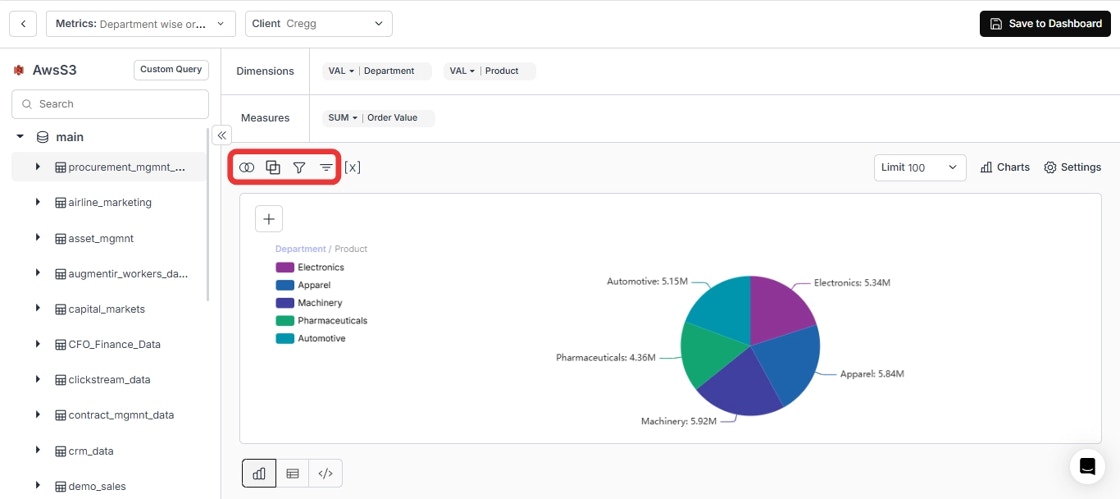Expand the CFO_Finance_Data table

[x=38, y=344]
